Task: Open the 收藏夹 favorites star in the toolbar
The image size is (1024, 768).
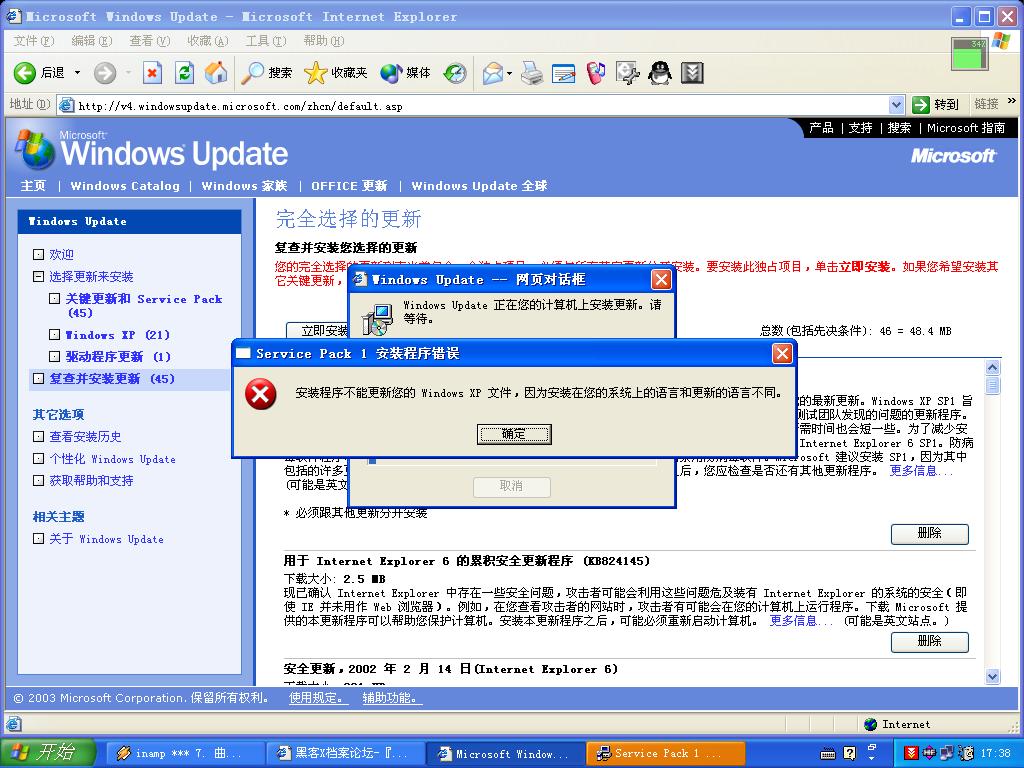Action: [x=336, y=72]
